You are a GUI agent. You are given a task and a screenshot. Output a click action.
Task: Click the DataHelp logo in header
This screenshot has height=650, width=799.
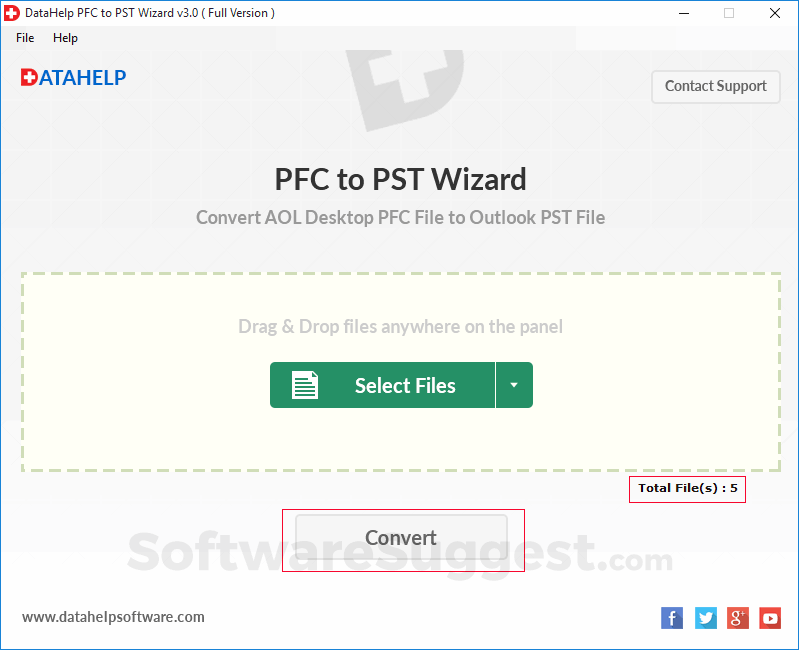click(x=73, y=77)
